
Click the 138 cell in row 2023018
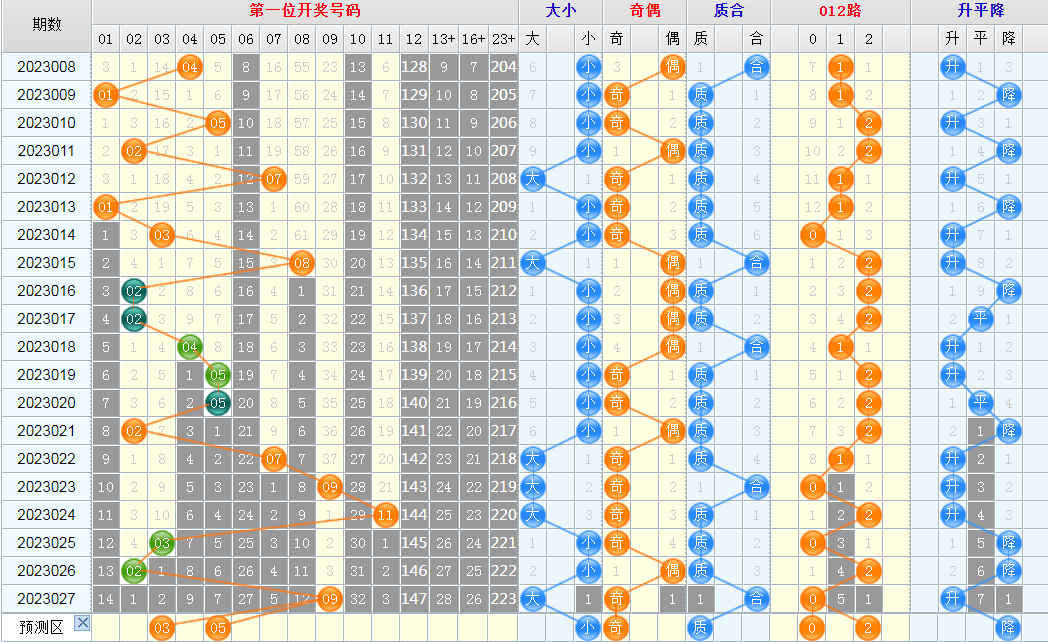click(414, 347)
